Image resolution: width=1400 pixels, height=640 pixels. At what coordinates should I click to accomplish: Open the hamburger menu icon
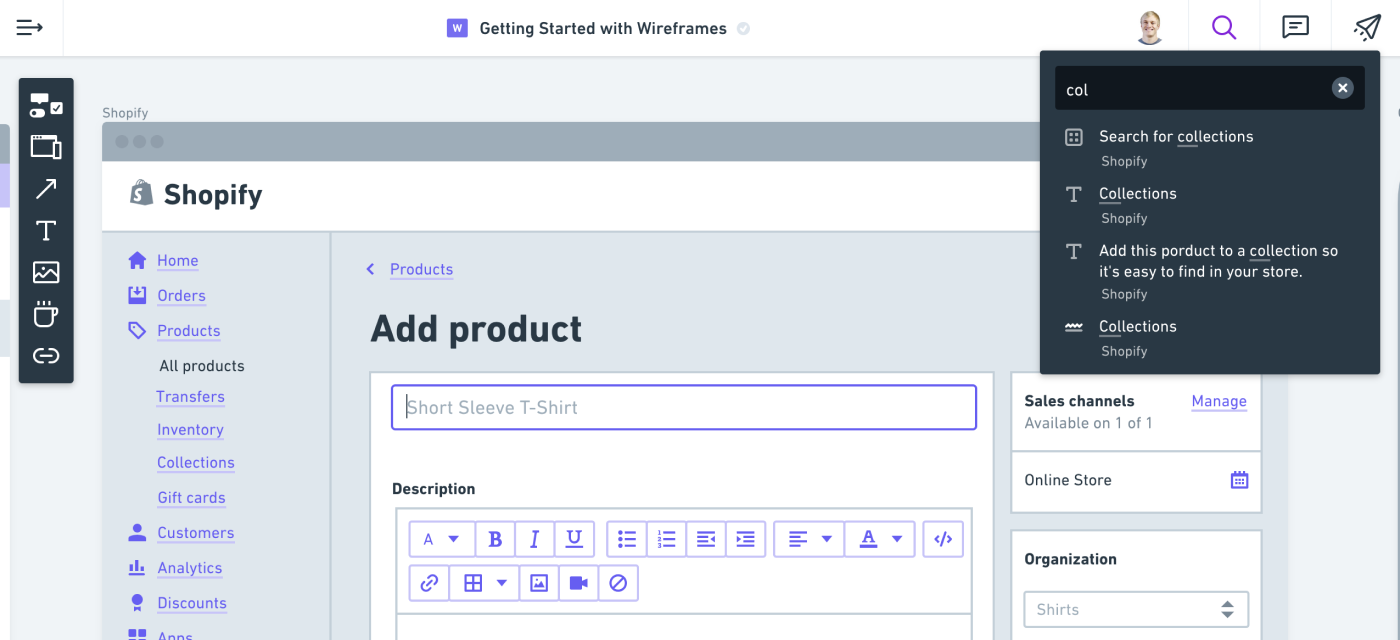pyautogui.click(x=30, y=28)
